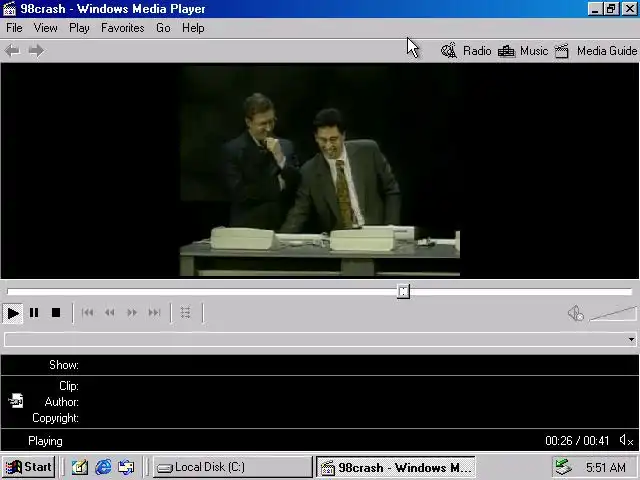The width and height of the screenshot is (640, 480).
Task: Open the View menu
Action: pos(45,28)
